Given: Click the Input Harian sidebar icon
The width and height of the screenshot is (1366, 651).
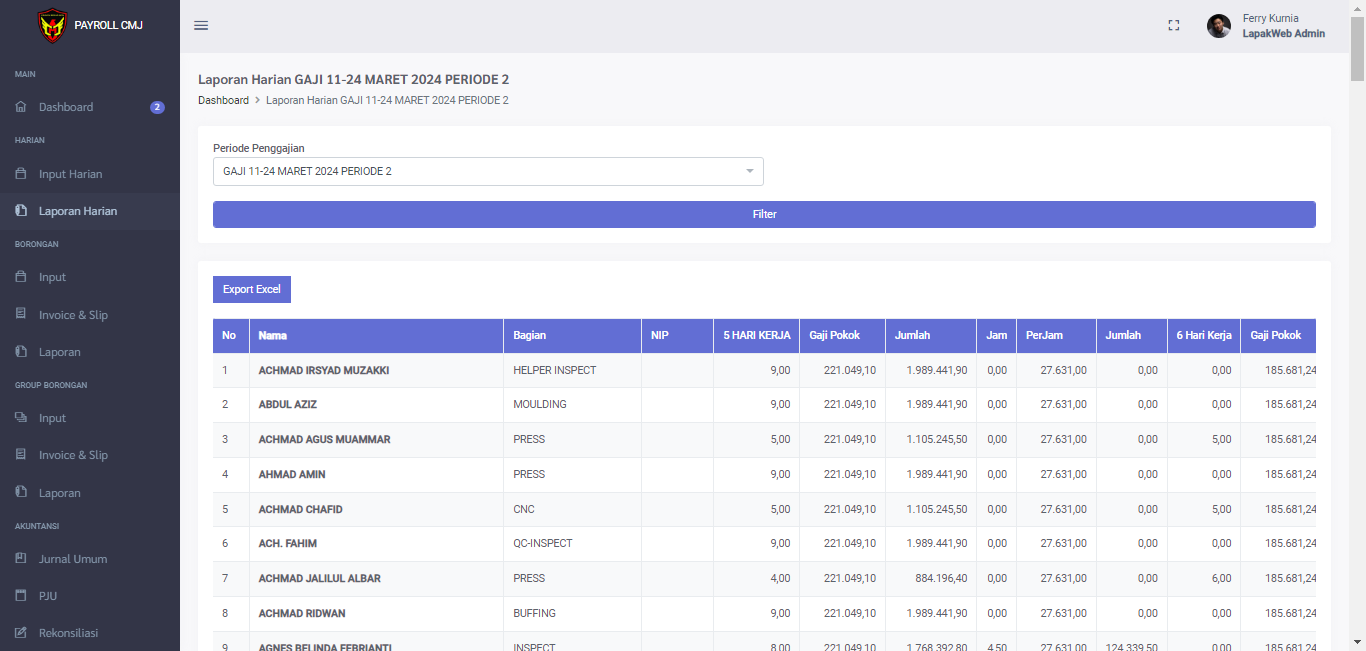Looking at the screenshot, I should [21, 174].
